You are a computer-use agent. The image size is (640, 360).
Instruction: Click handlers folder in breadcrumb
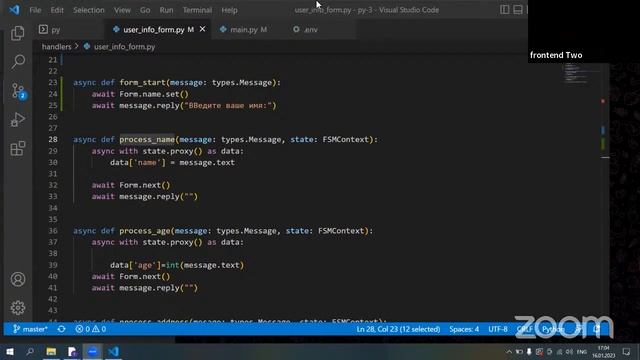[56, 47]
